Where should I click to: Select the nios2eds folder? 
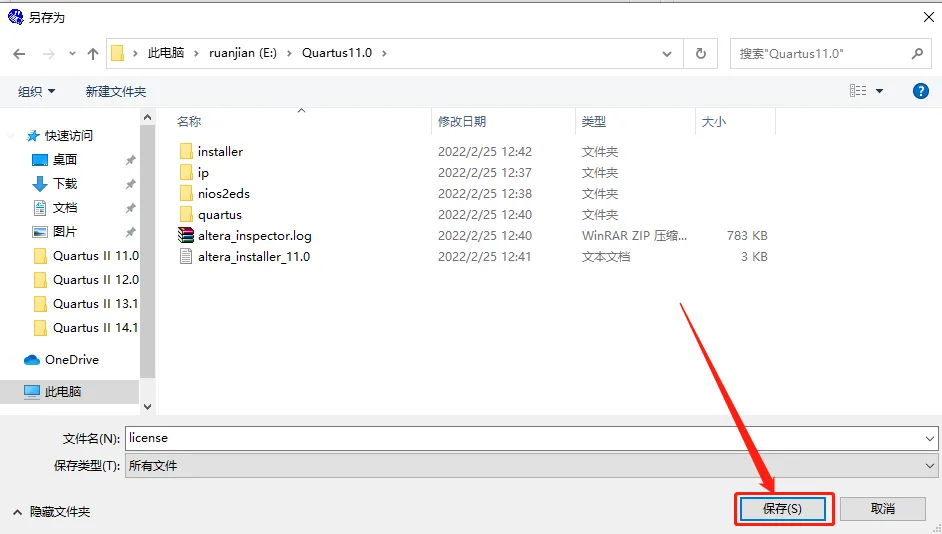(223, 193)
